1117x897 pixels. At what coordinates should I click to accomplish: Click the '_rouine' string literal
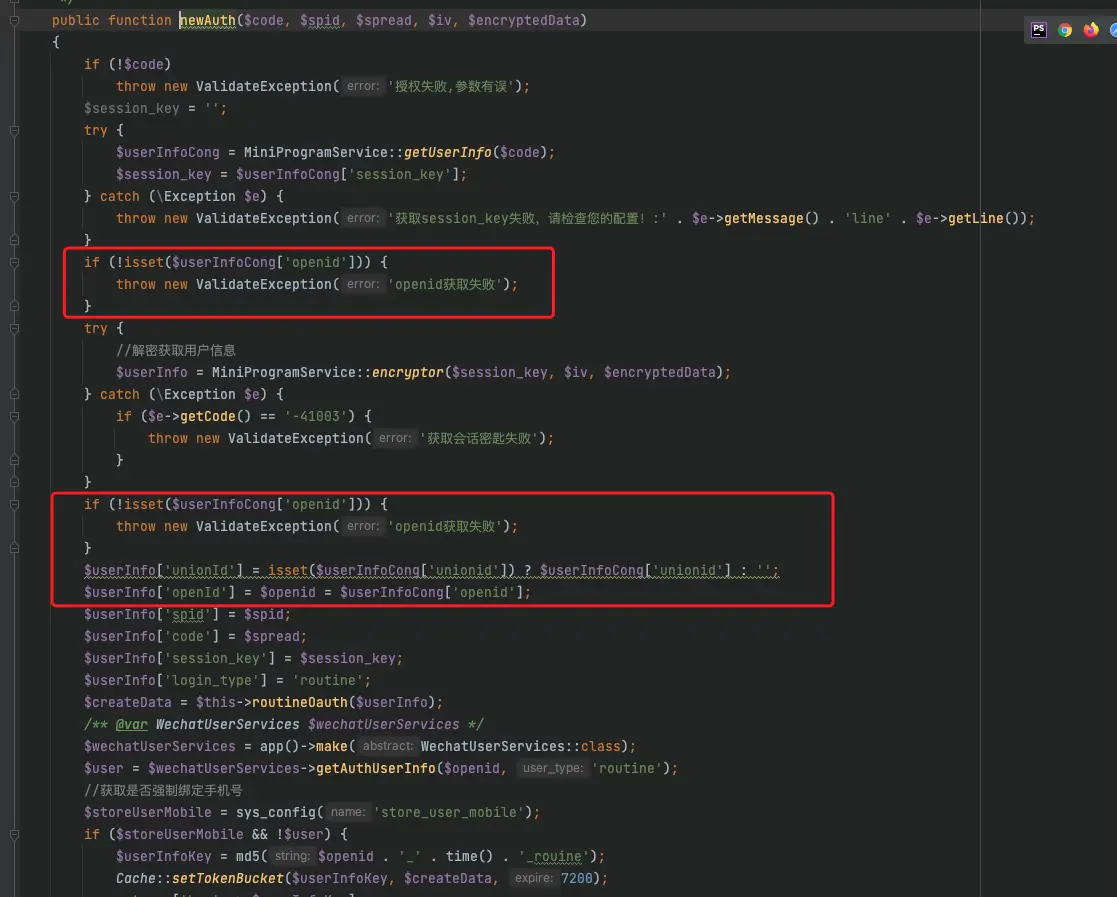553,857
